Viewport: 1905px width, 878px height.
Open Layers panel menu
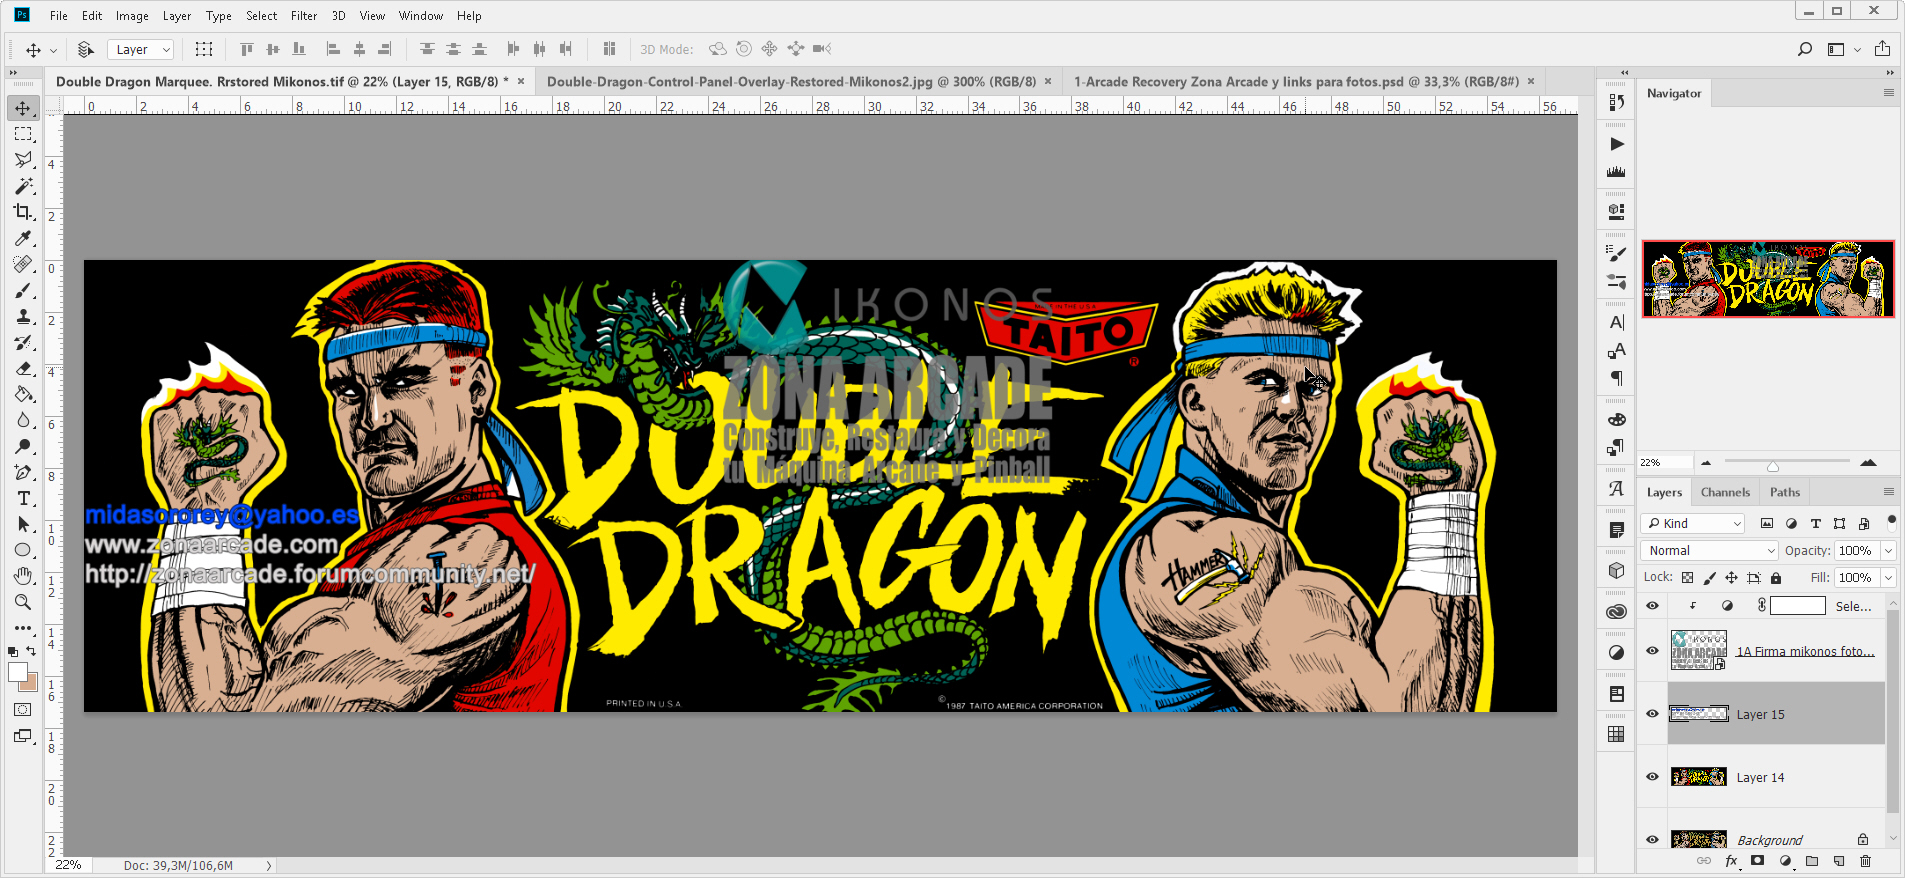tap(1889, 492)
